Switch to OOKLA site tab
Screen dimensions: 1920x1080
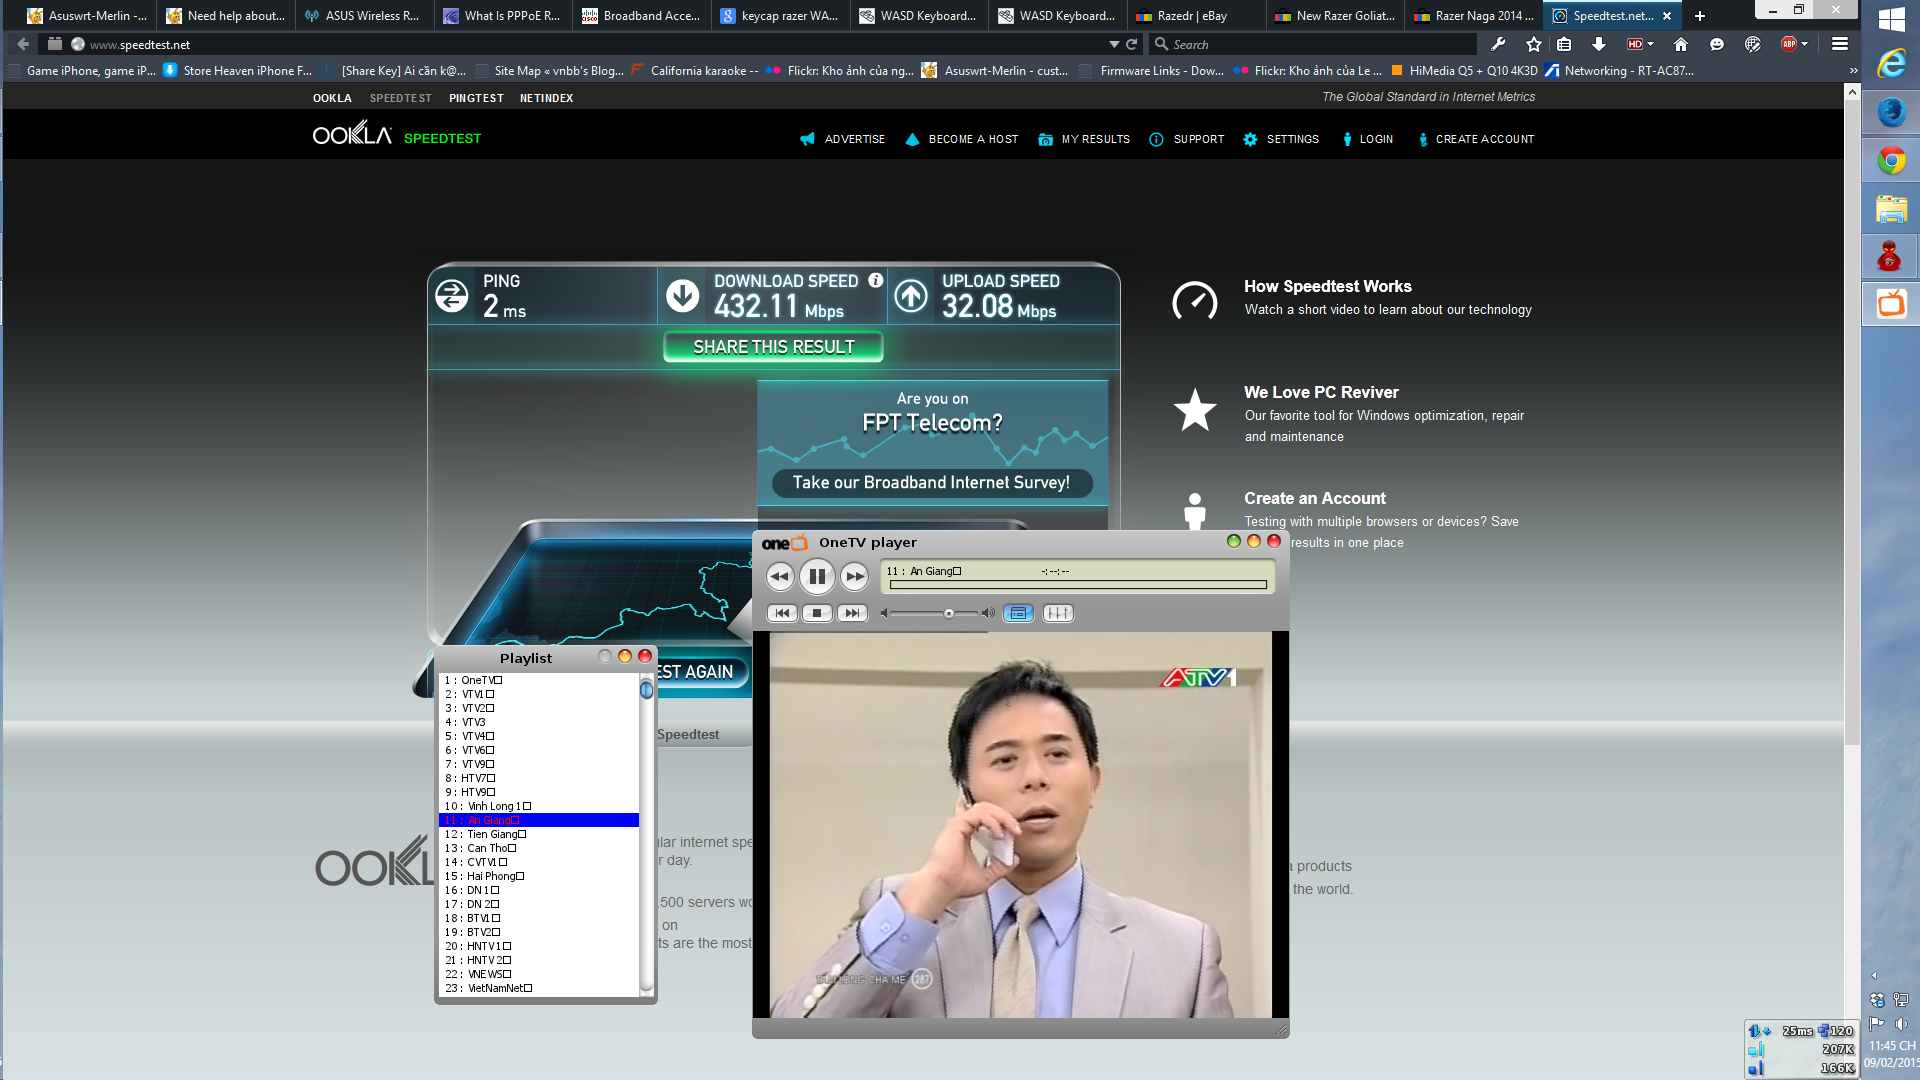click(x=332, y=98)
